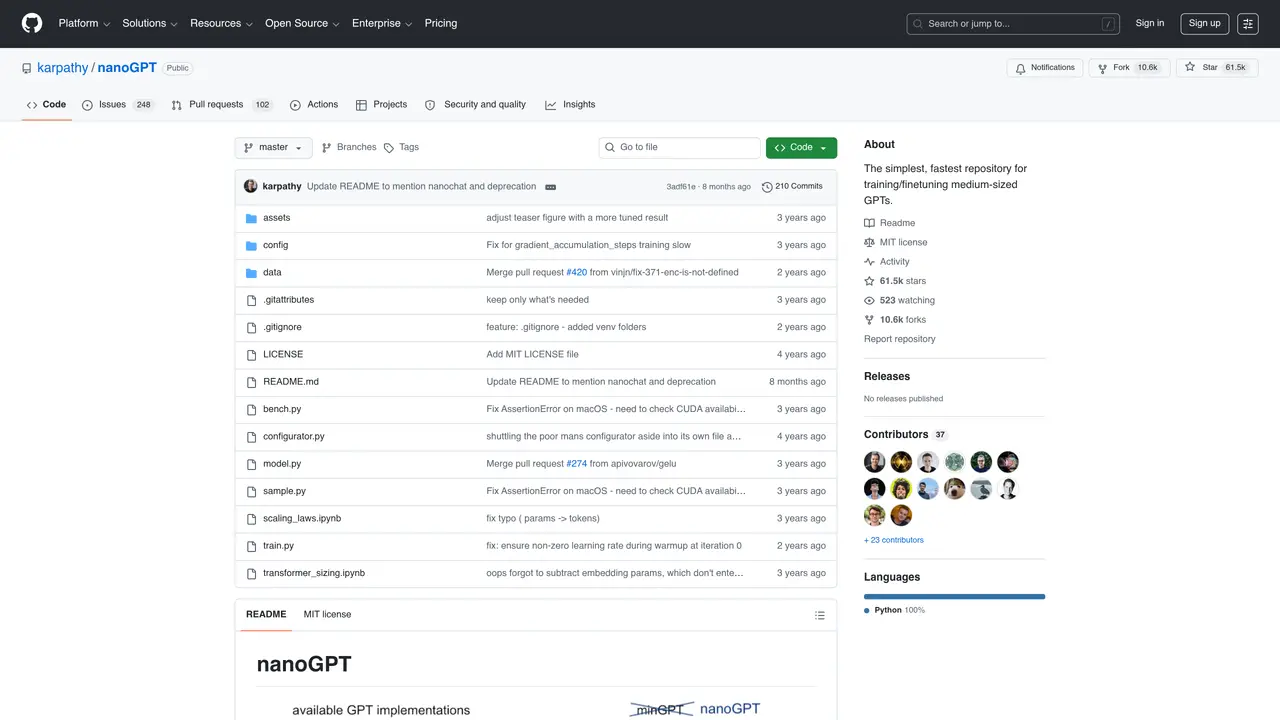Open transformer_sizing.ipynb file
The image size is (1280, 720).
(314, 573)
